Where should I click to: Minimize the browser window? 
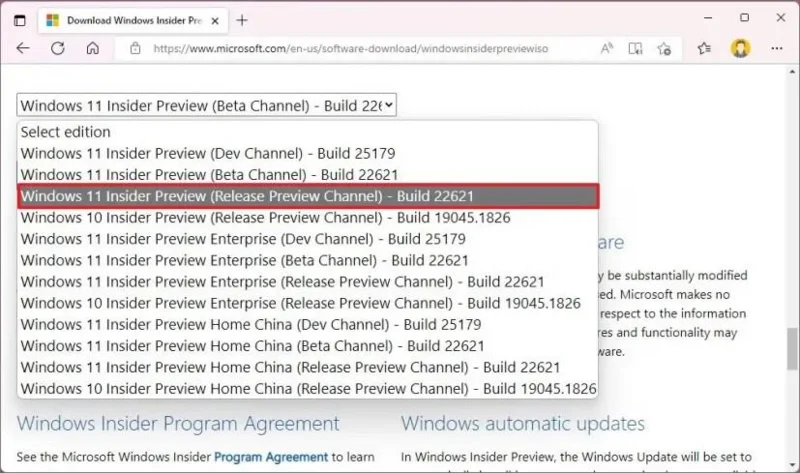(708, 18)
